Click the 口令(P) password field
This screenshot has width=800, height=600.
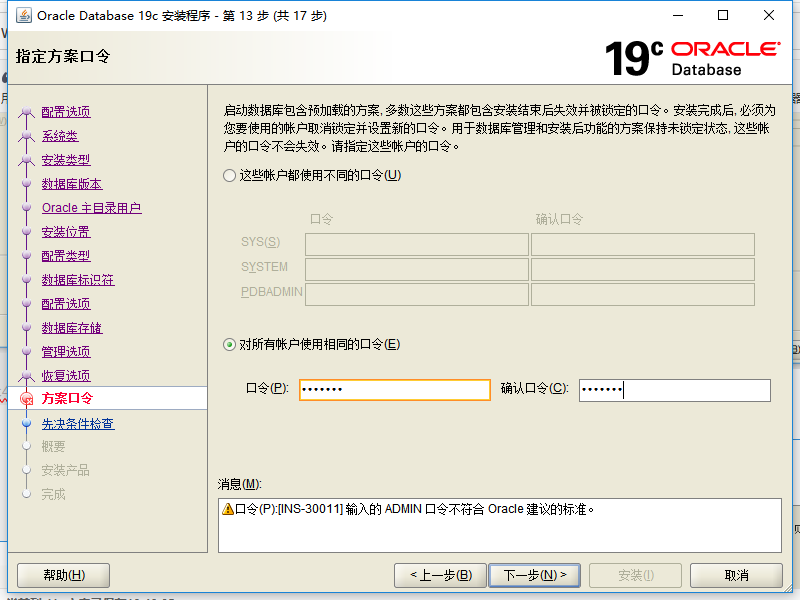(394, 390)
